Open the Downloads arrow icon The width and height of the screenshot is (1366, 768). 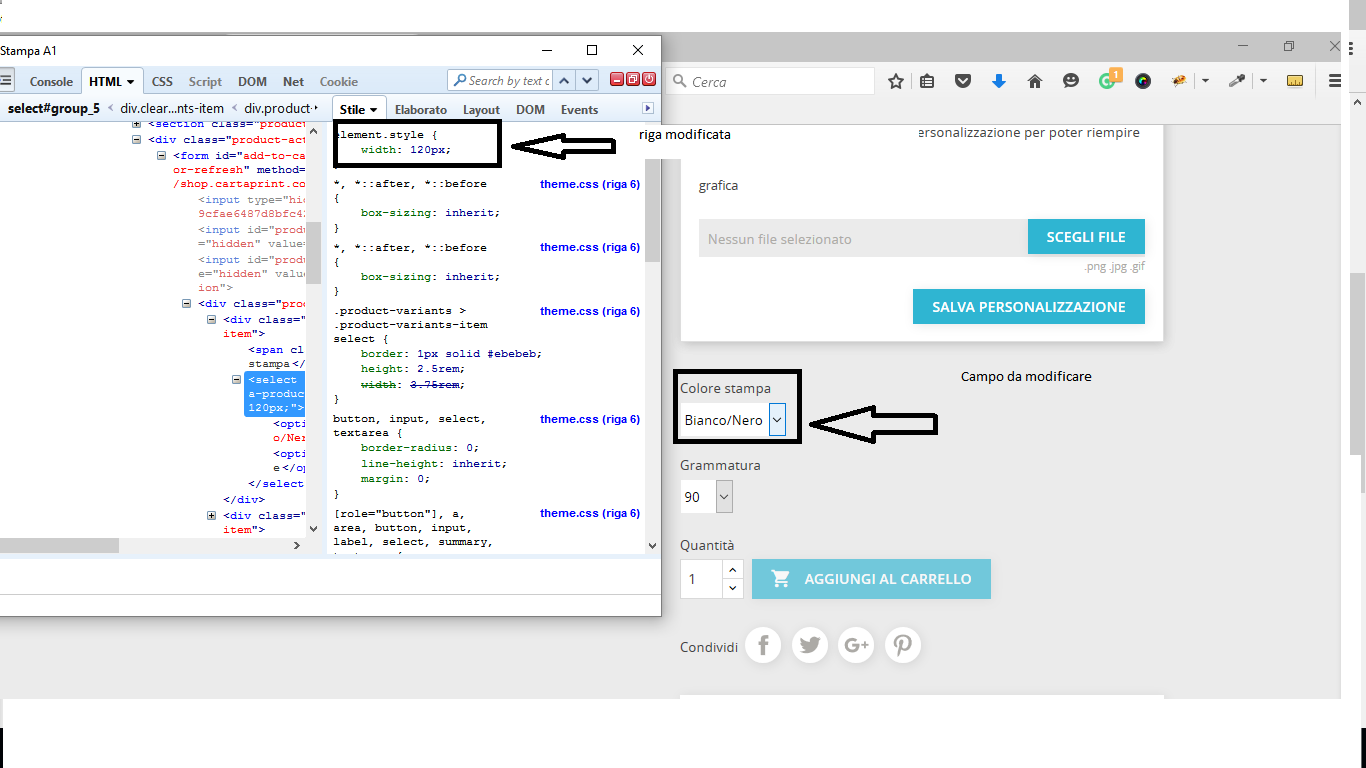point(999,81)
